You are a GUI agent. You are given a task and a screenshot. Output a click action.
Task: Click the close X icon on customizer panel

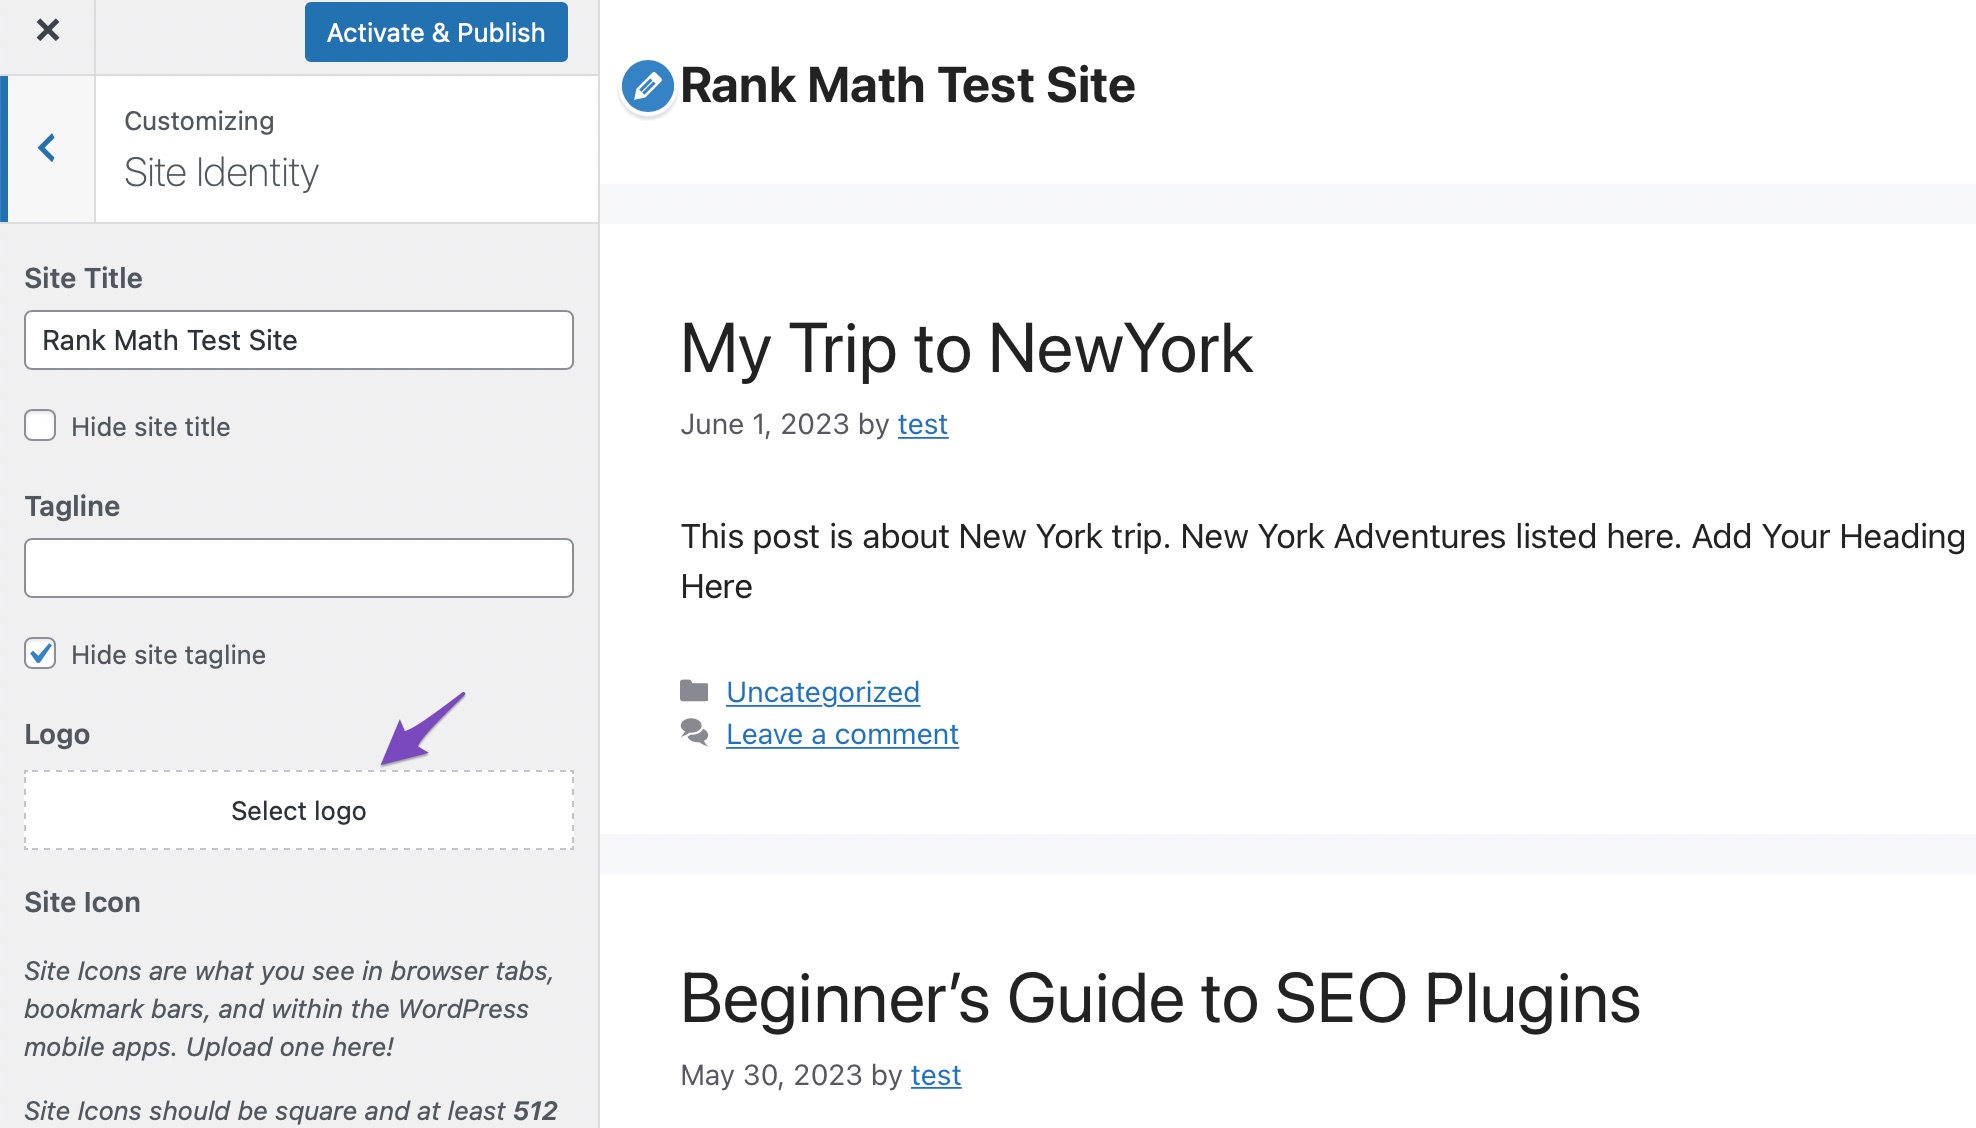coord(48,31)
